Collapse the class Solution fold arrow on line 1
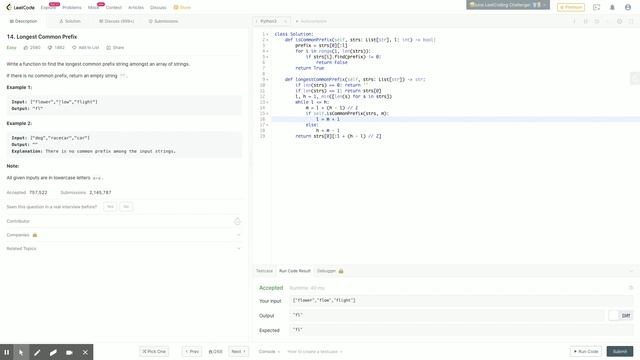 (267, 34)
